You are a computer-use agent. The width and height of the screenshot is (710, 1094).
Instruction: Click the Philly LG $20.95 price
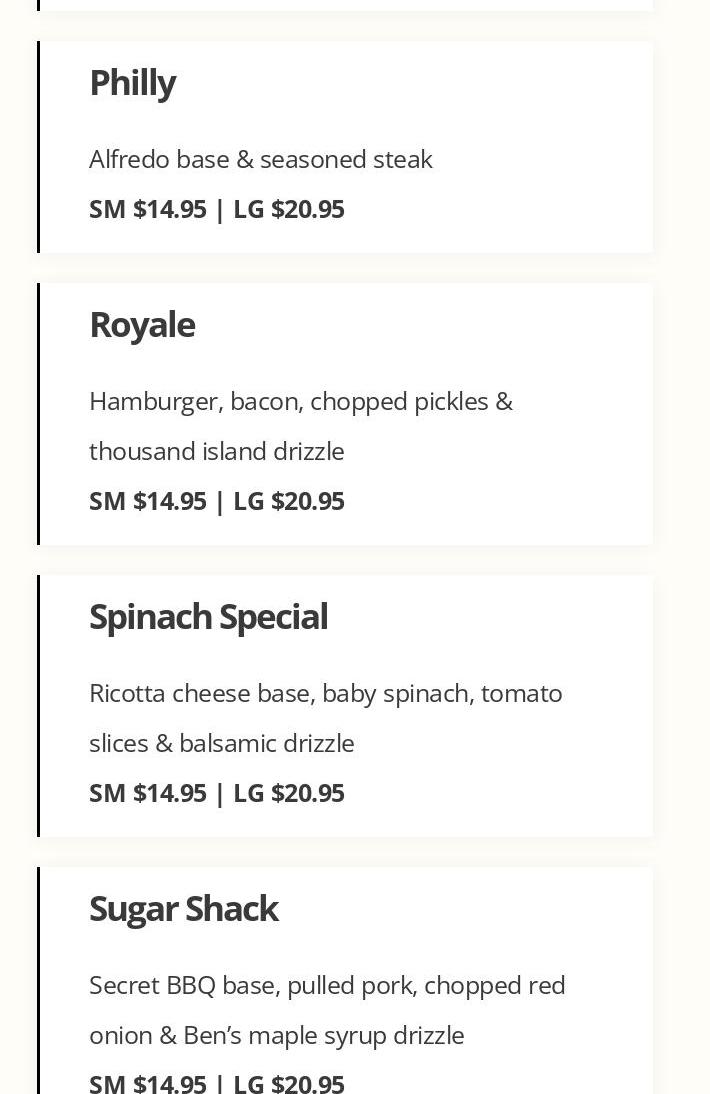289,209
